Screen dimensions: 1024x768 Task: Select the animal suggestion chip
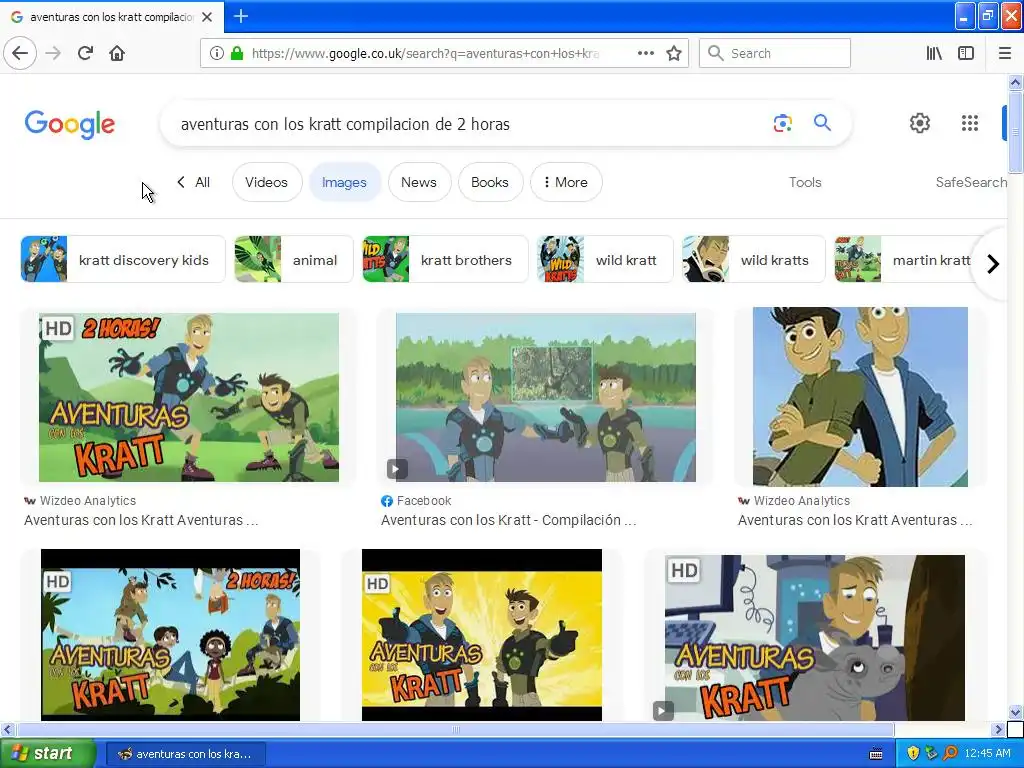[293, 259]
